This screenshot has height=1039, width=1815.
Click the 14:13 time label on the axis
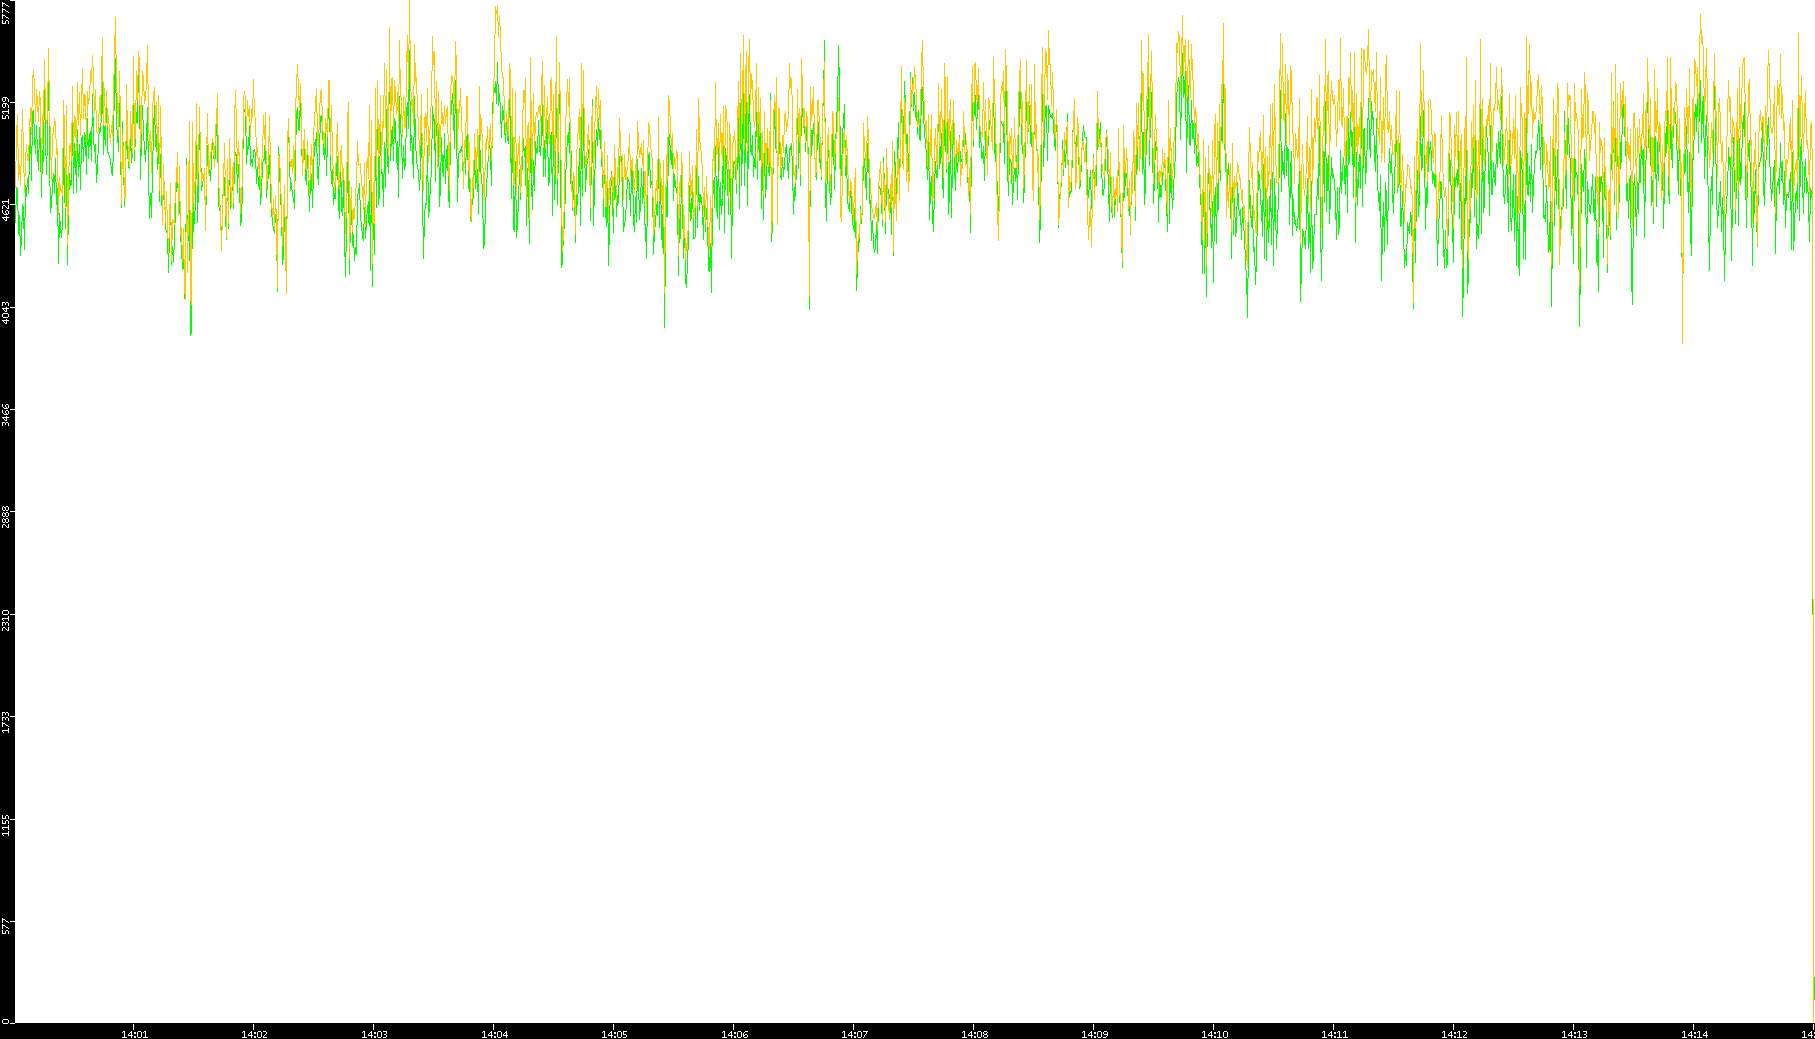1574,1034
